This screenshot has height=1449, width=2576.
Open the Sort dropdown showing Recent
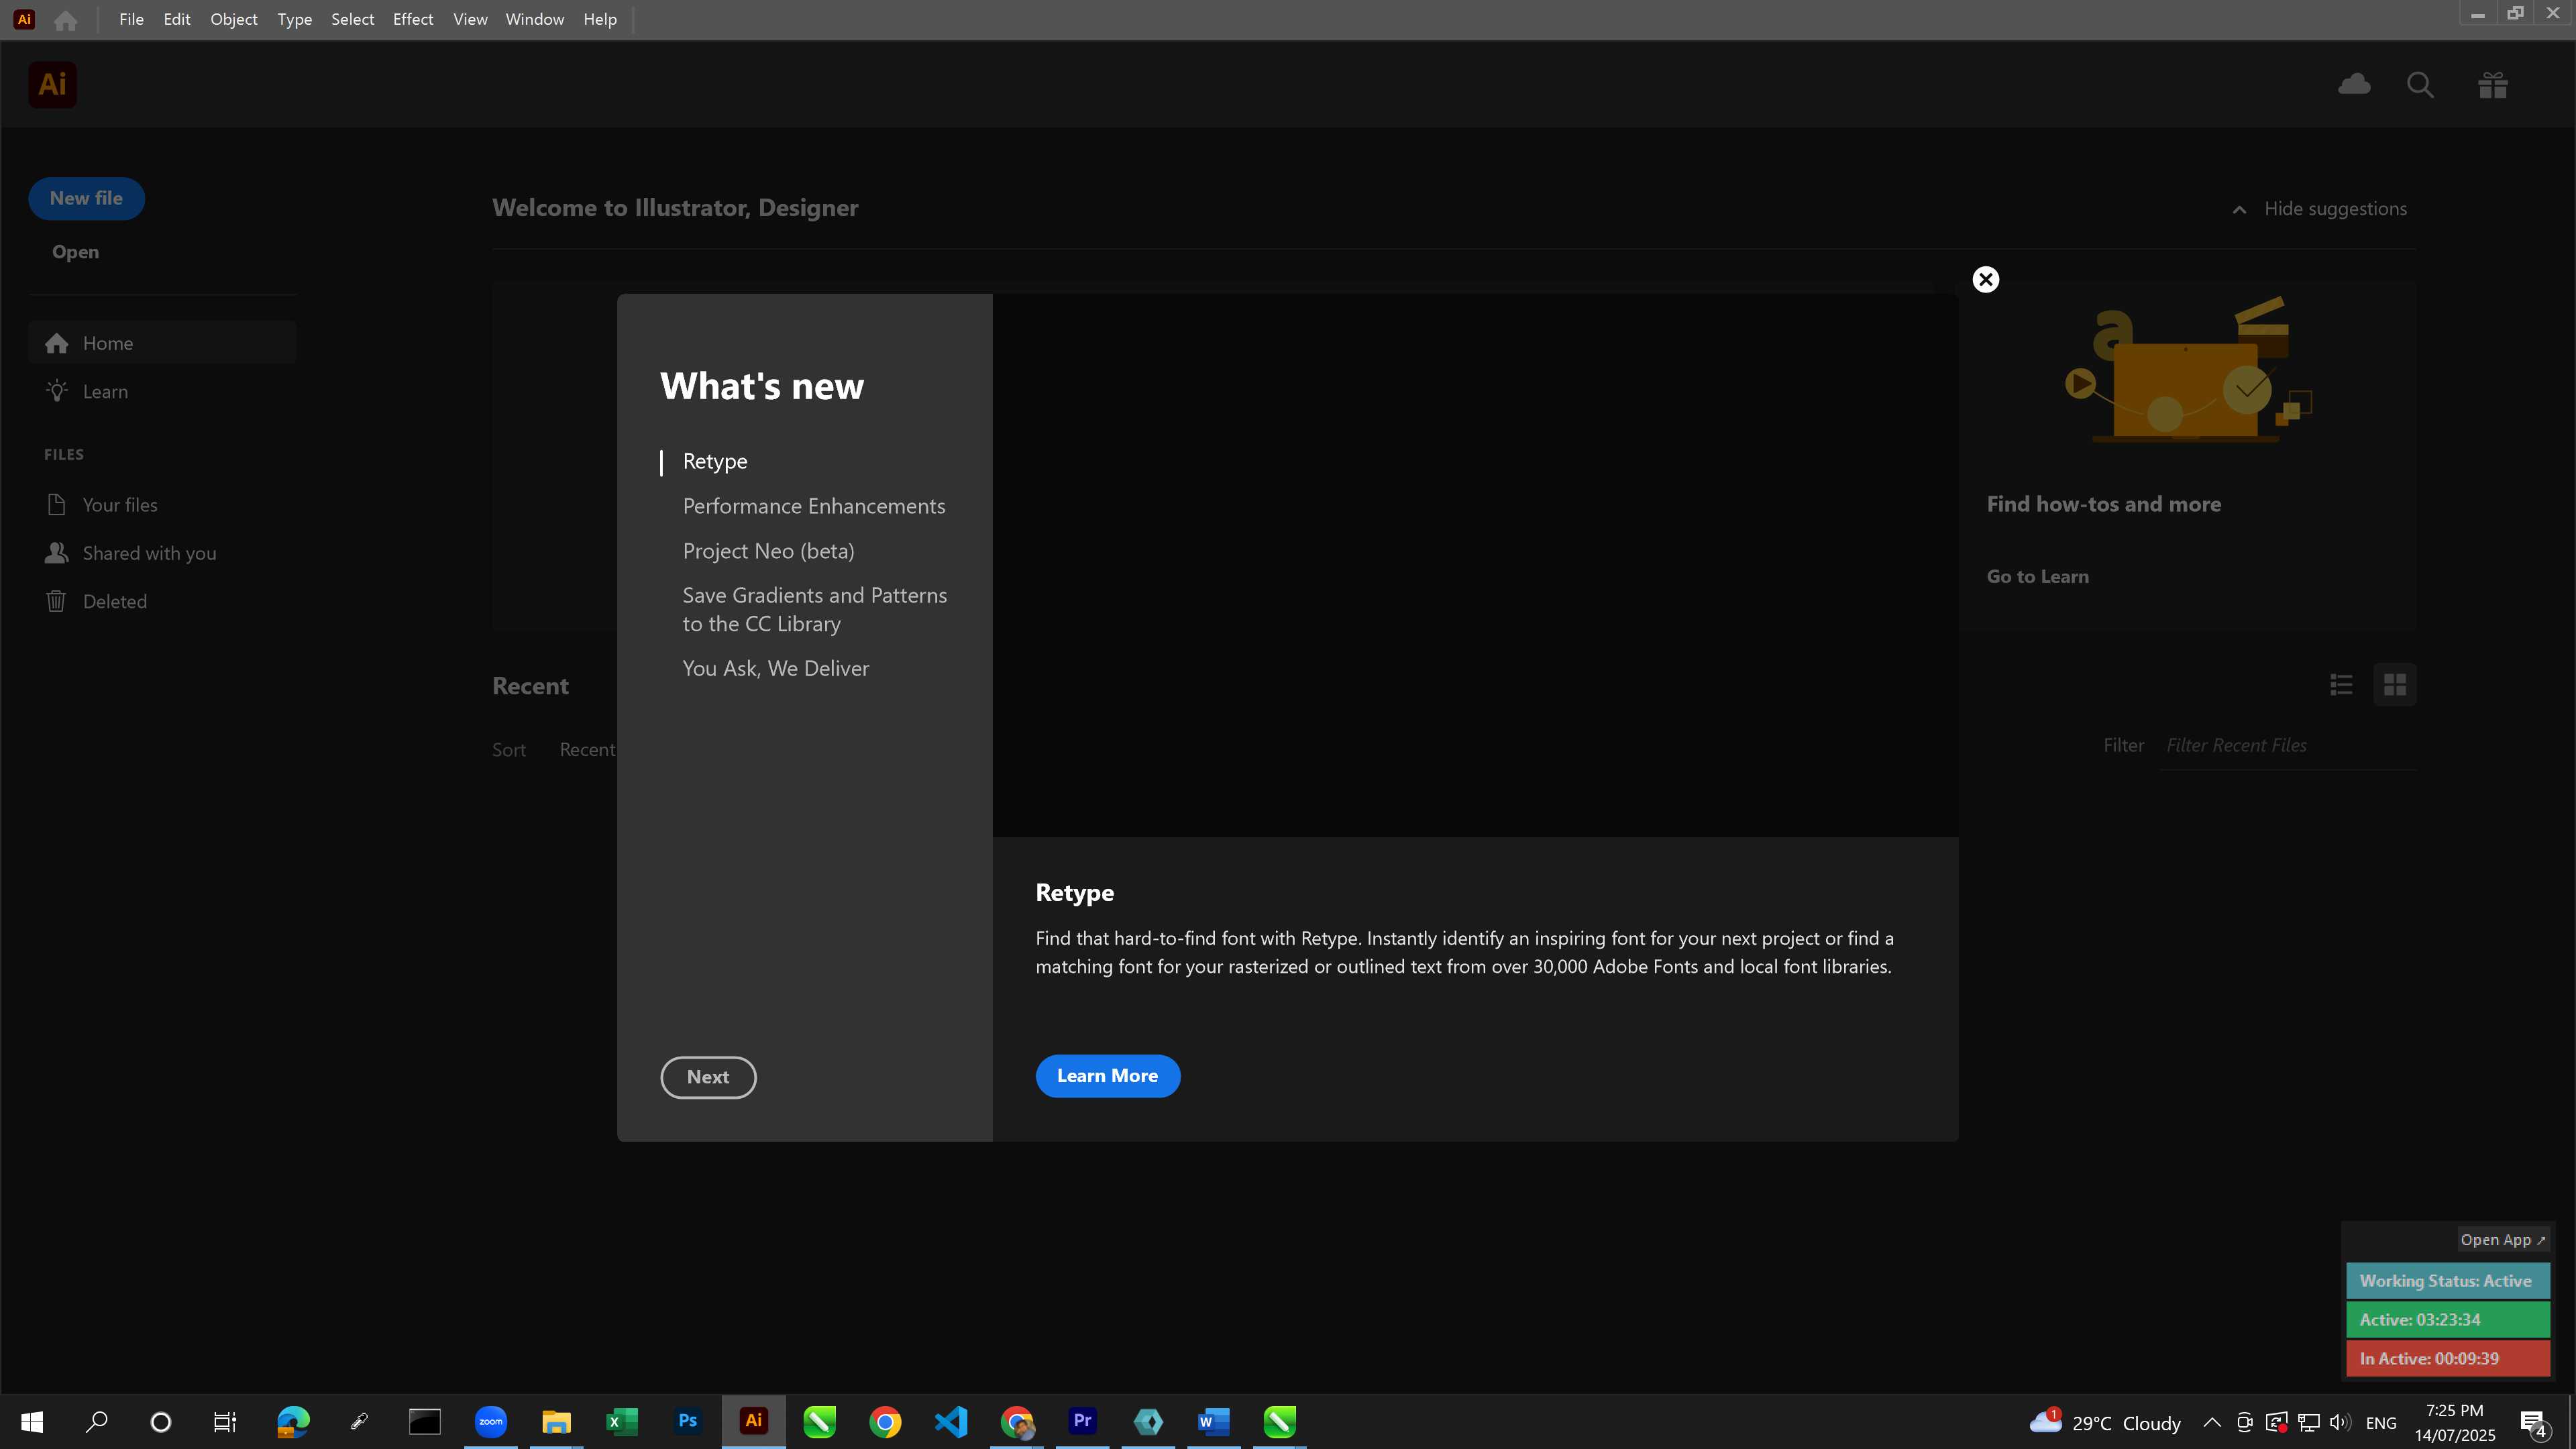(587, 750)
